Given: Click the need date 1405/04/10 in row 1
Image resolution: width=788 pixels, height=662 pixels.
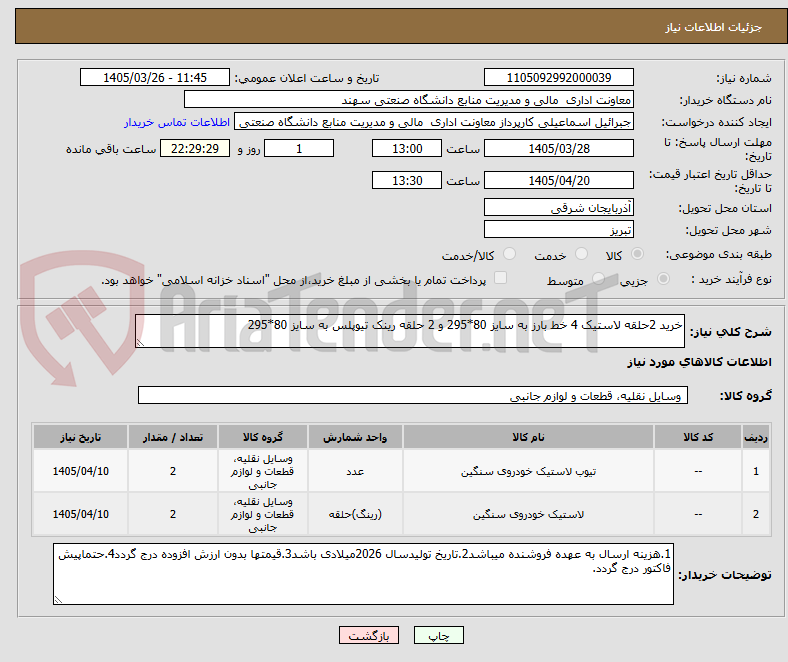Looking at the screenshot, I should tap(80, 471).
